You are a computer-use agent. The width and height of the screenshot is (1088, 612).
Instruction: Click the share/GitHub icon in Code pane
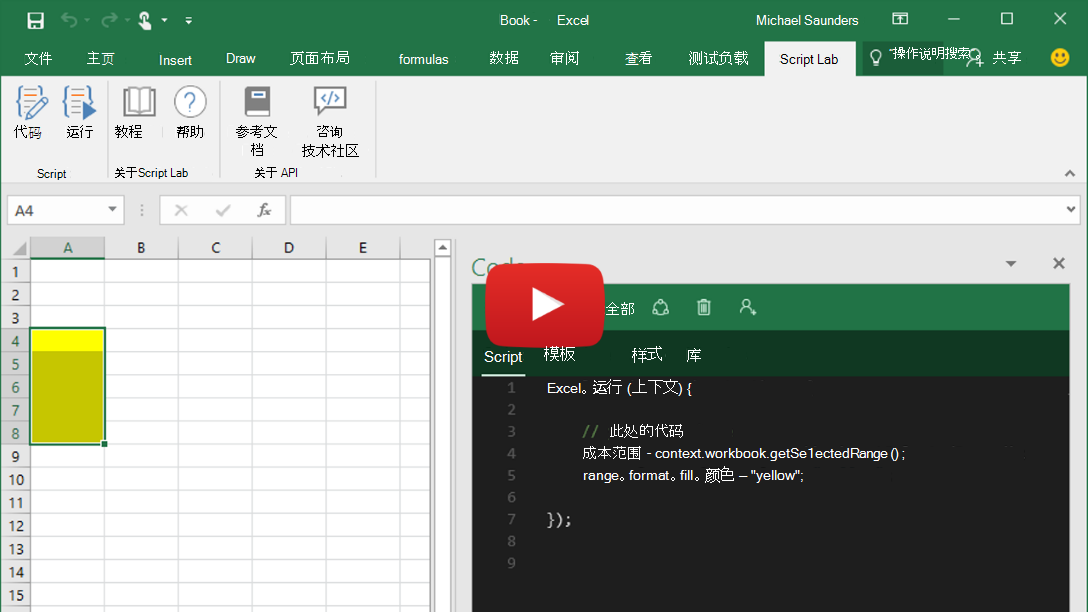tap(661, 307)
